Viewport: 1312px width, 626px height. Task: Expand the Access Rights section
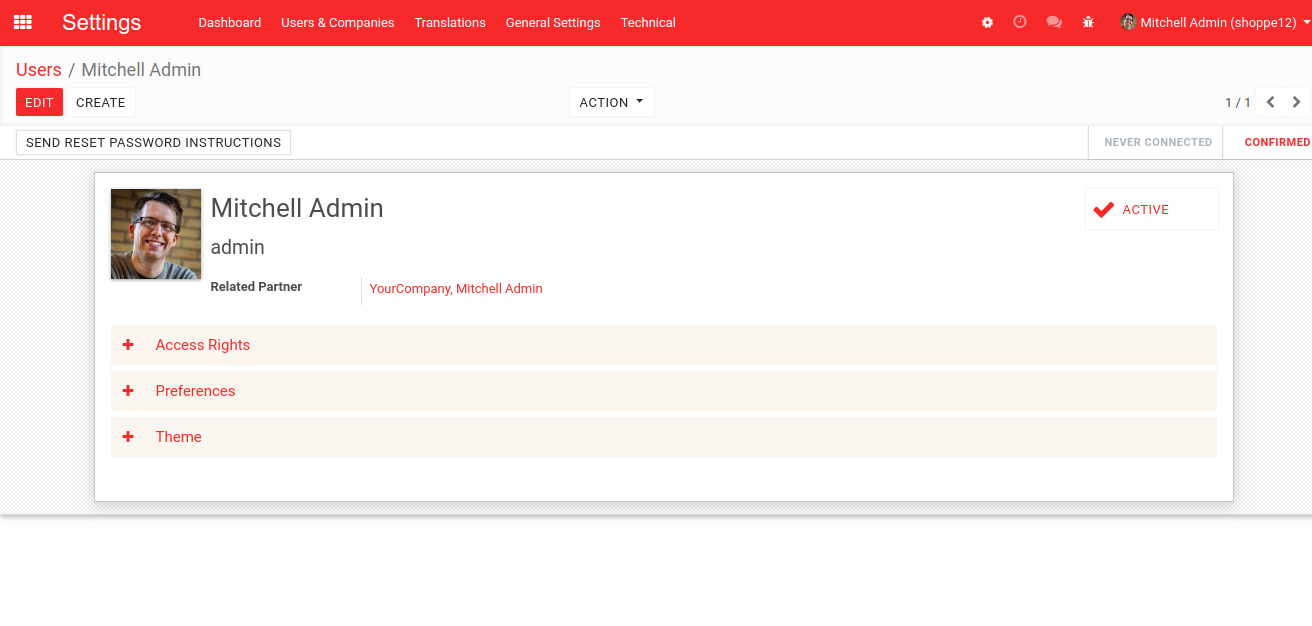[664, 345]
